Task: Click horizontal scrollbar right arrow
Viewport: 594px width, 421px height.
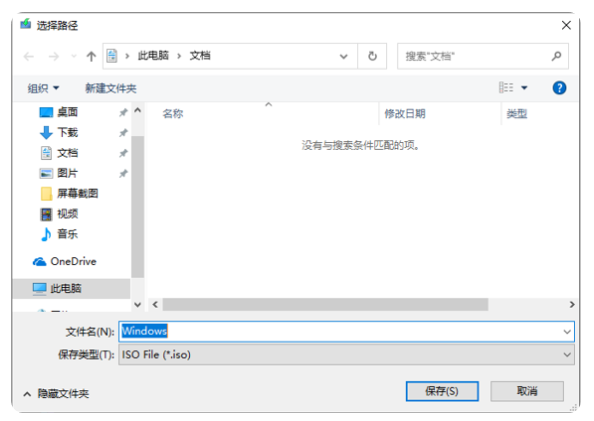Action: pyautogui.click(x=572, y=305)
